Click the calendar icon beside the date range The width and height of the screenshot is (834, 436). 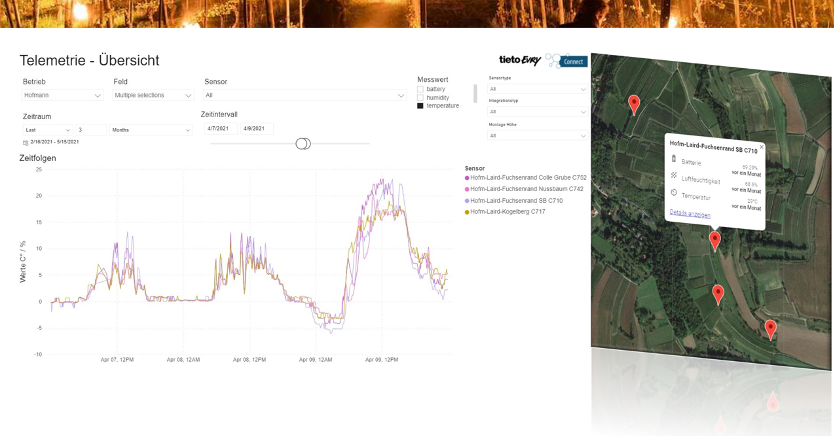(25, 143)
